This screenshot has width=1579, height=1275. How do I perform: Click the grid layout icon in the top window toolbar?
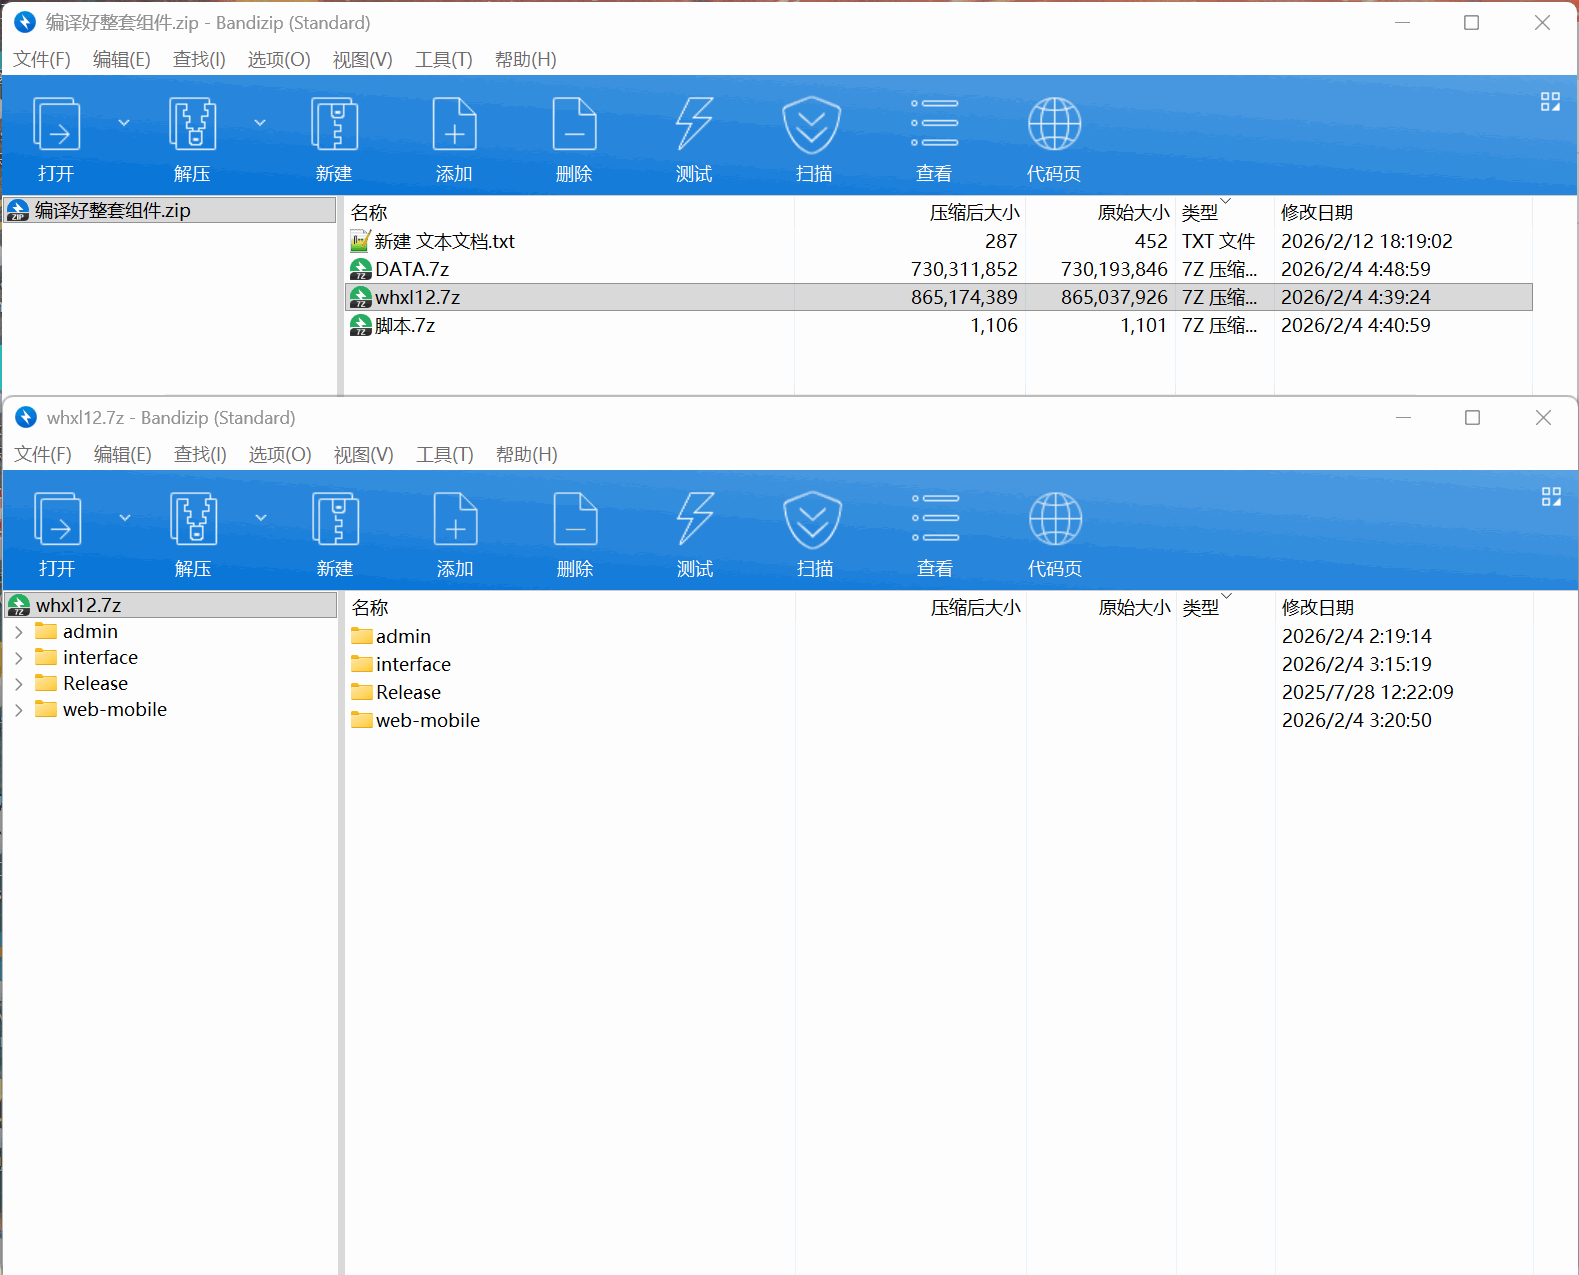pos(1550,102)
